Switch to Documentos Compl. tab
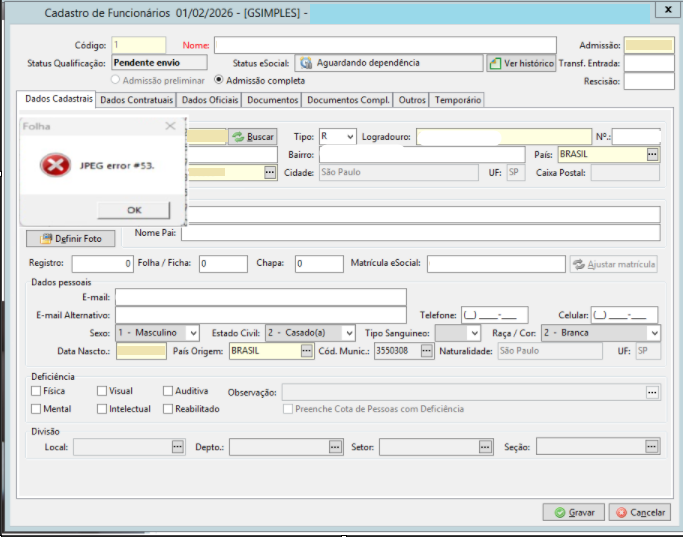Viewport: 683px width, 537px height. coord(348,100)
